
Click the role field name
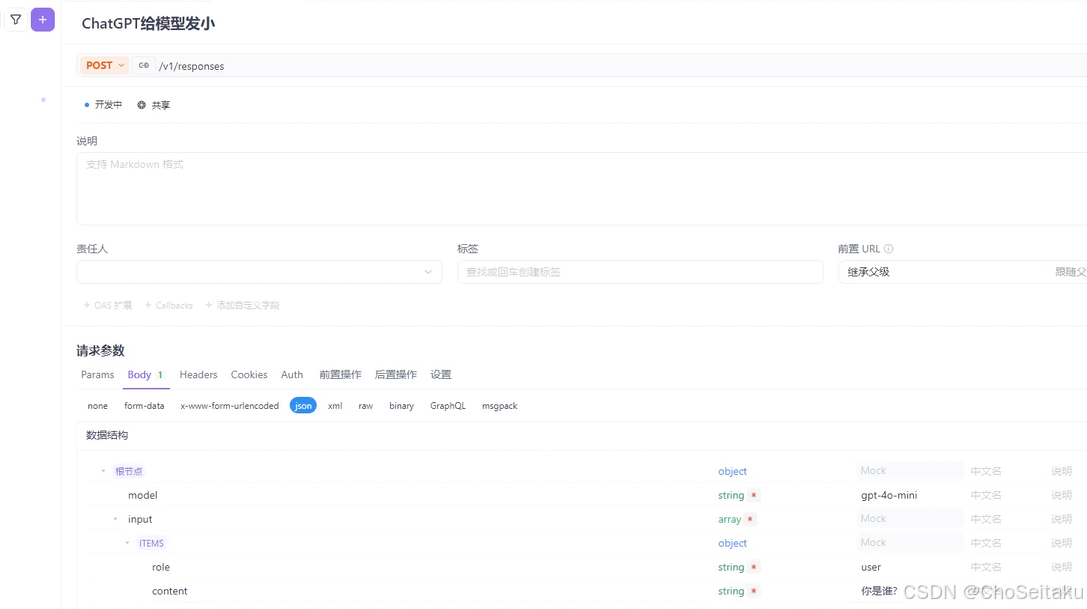[x=161, y=567]
